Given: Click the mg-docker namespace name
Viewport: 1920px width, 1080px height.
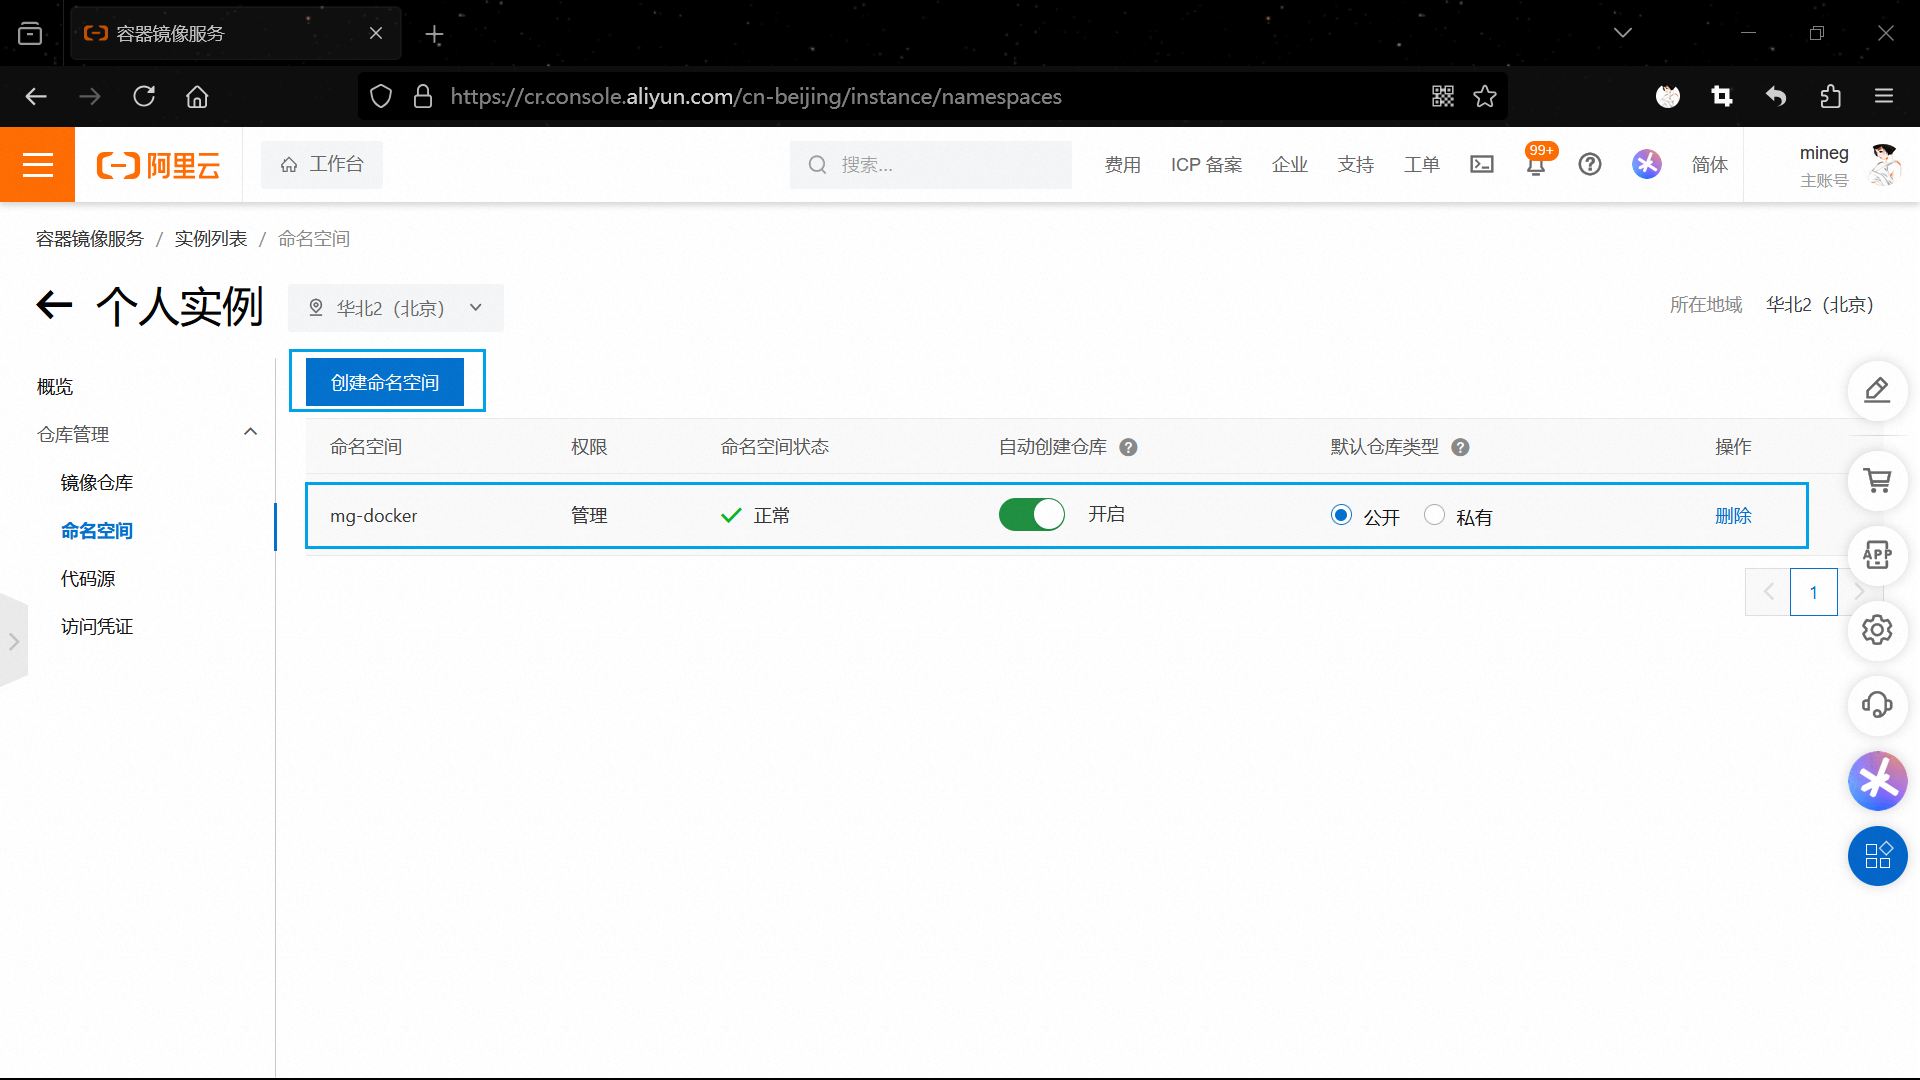Looking at the screenshot, I should [x=373, y=516].
